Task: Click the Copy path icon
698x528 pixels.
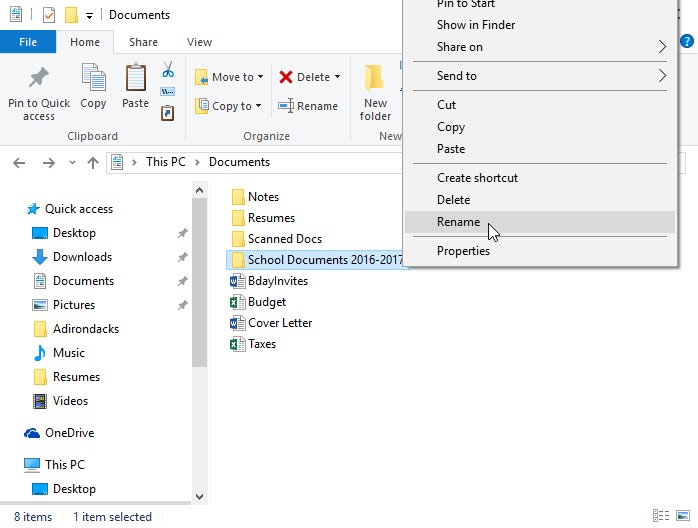Action: 167,92
